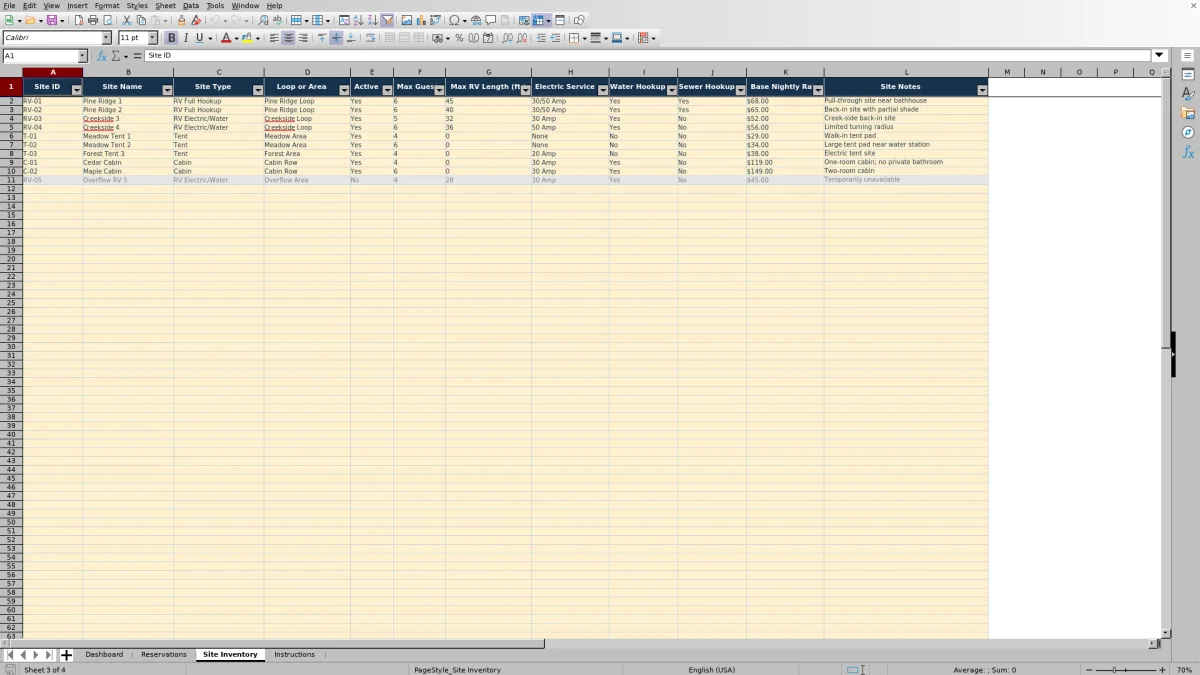Click the scroll to last sheet button
Screen dimensions: 1200x675
[x=49, y=655]
